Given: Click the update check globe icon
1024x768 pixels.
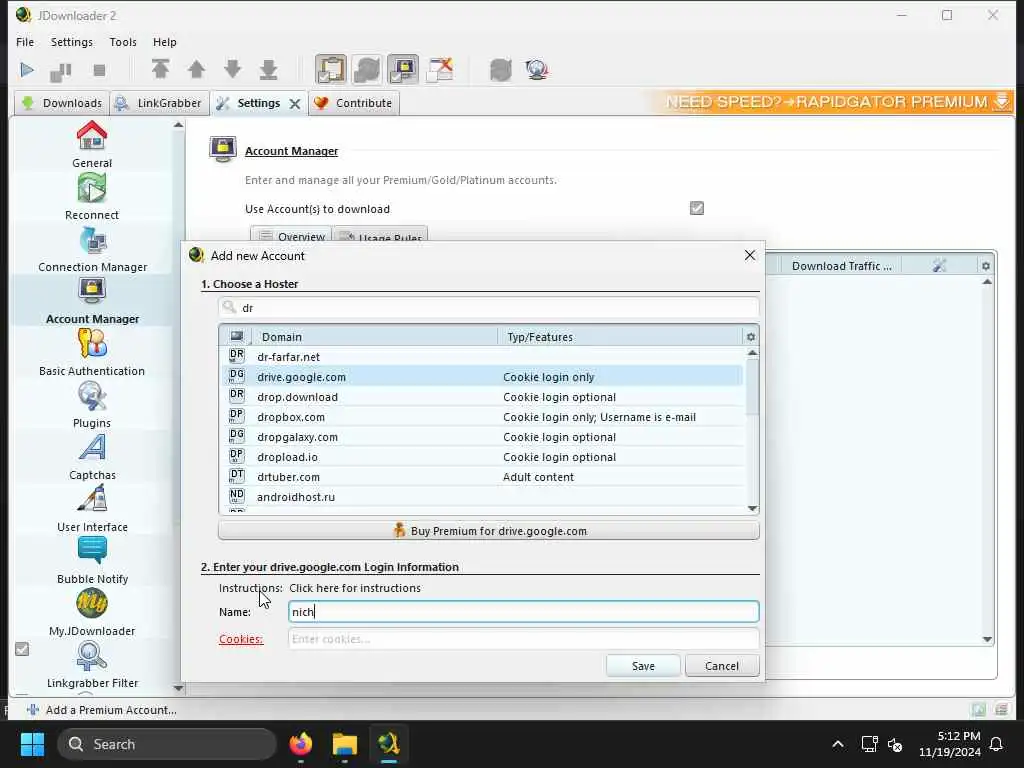Looking at the screenshot, I should pos(537,69).
